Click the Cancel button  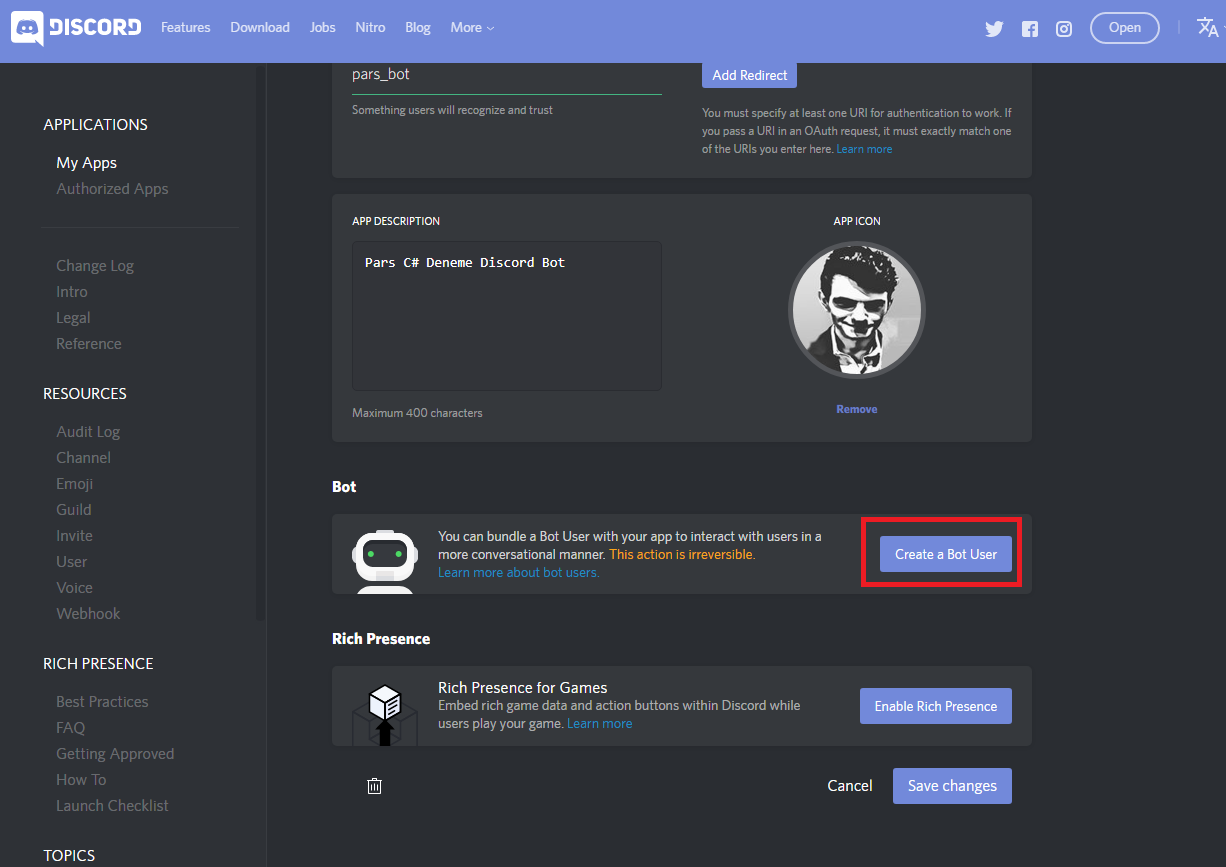click(x=850, y=786)
